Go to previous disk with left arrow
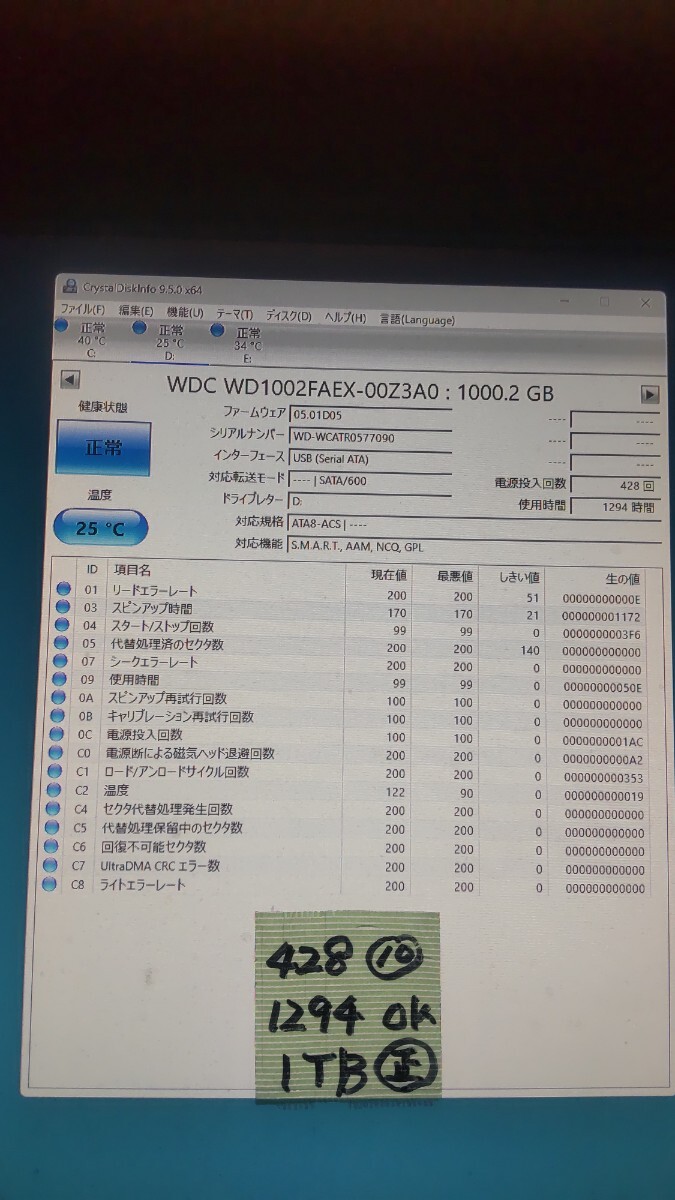The width and height of the screenshot is (675, 1200). pos(70,380)
